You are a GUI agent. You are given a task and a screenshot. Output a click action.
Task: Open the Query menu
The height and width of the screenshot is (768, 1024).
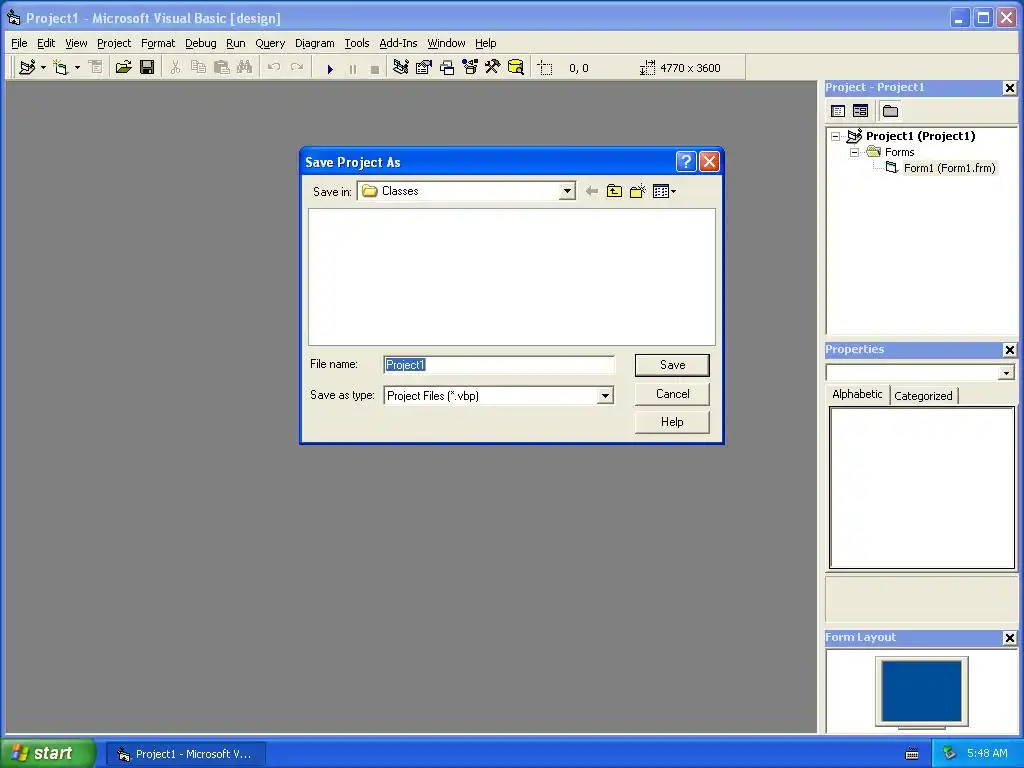(270, 43)
